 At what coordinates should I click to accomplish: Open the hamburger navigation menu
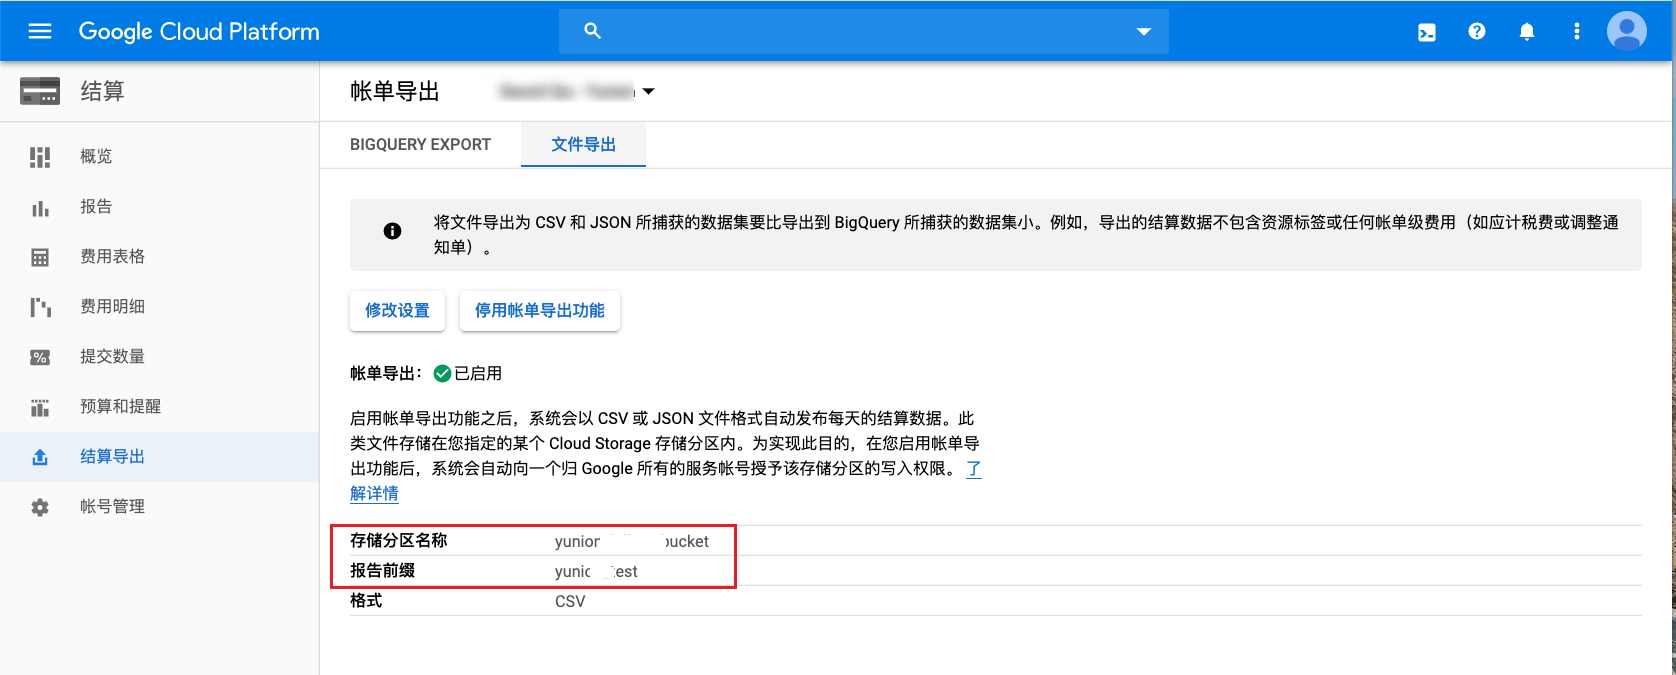pyautogui.click(x=40, y=31)
